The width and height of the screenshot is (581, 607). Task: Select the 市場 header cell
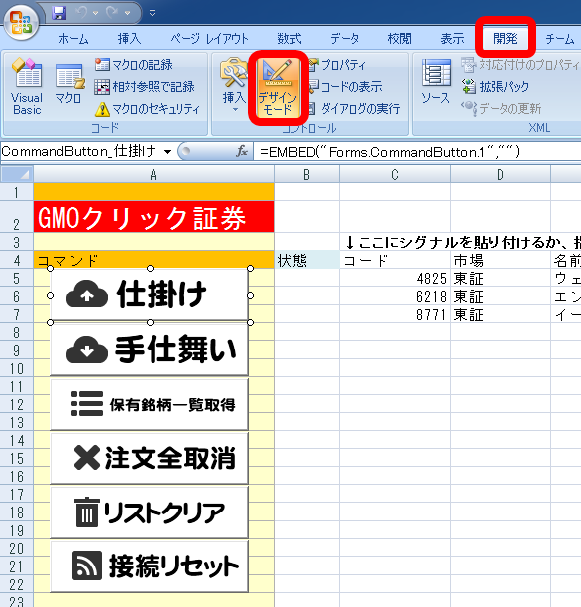[500, 260]
